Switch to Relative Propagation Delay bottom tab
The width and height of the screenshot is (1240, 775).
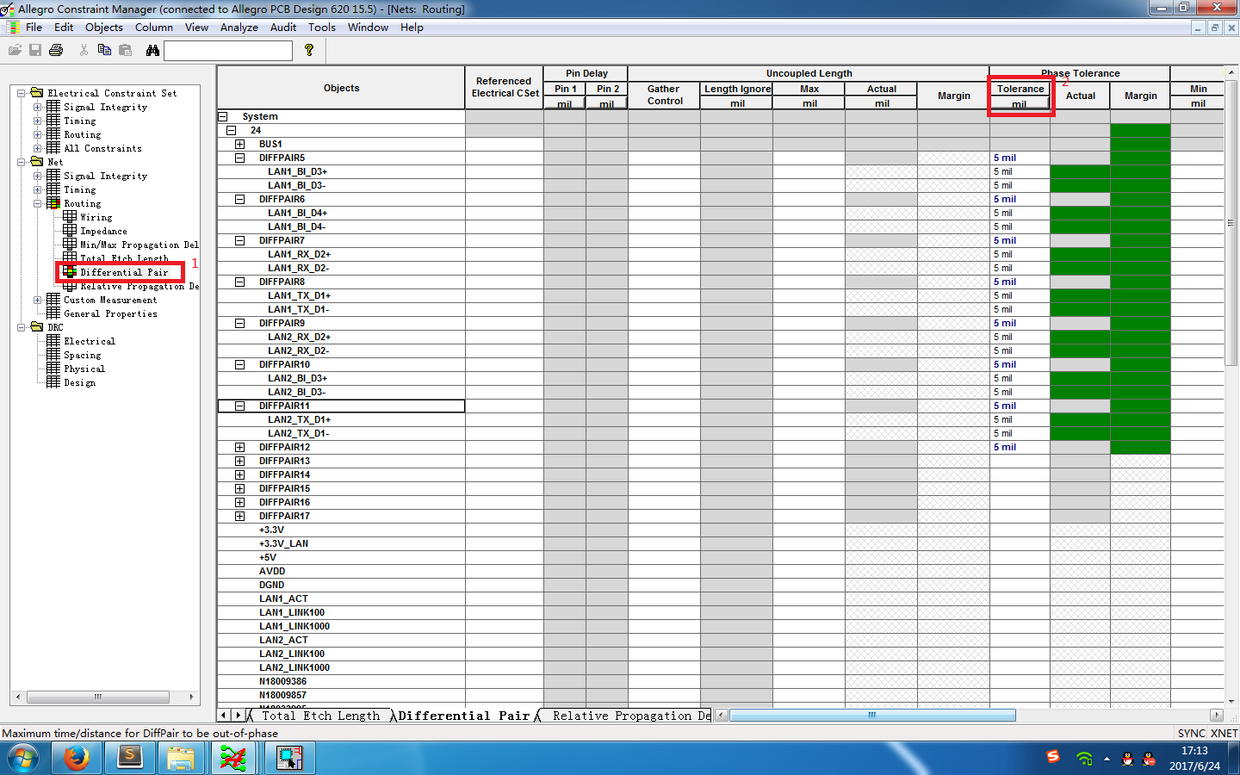click(628, 716)
